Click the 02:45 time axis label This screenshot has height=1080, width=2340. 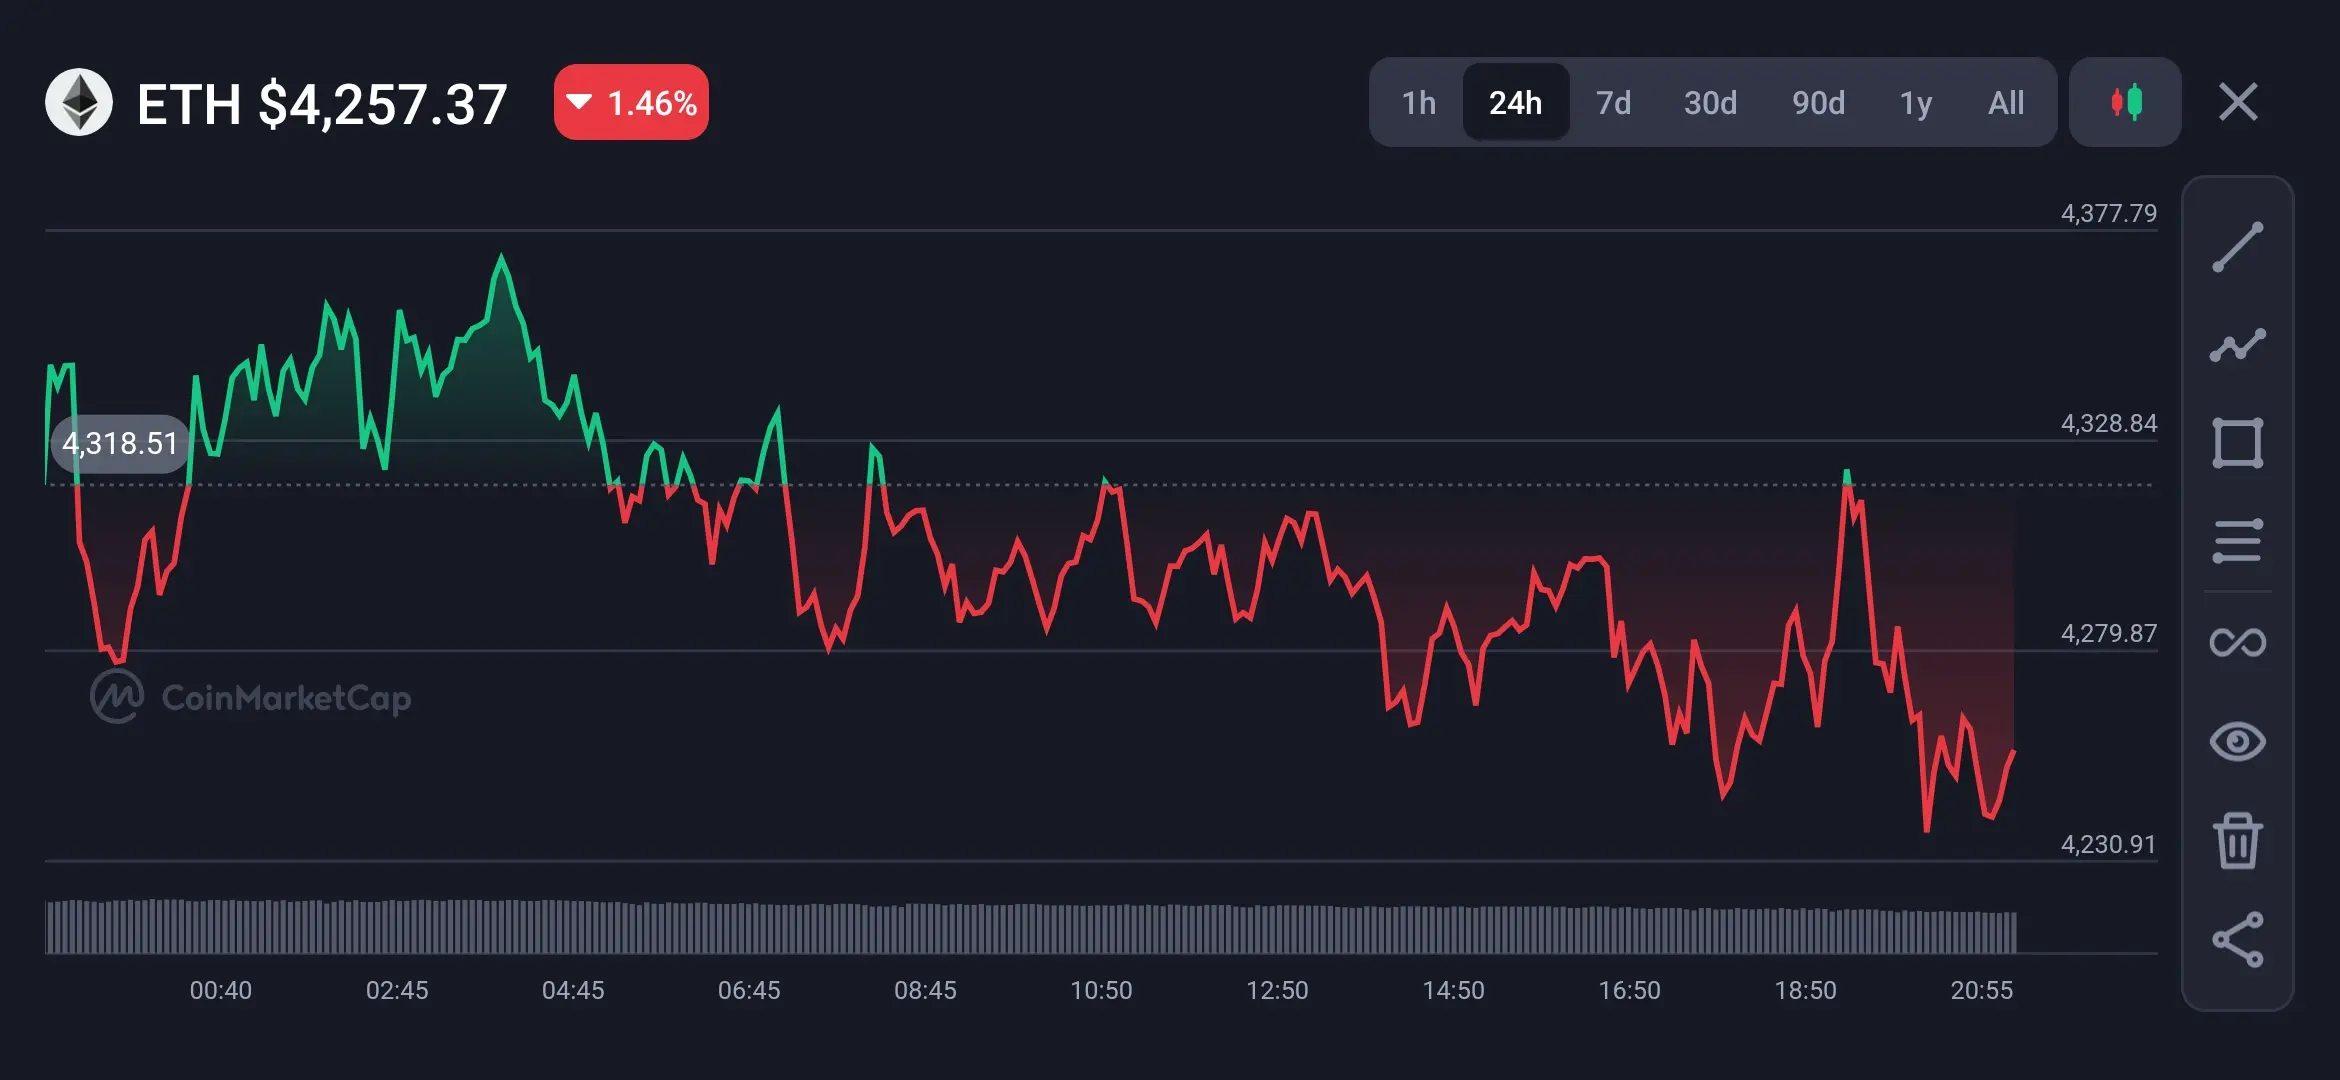[397, 990]
